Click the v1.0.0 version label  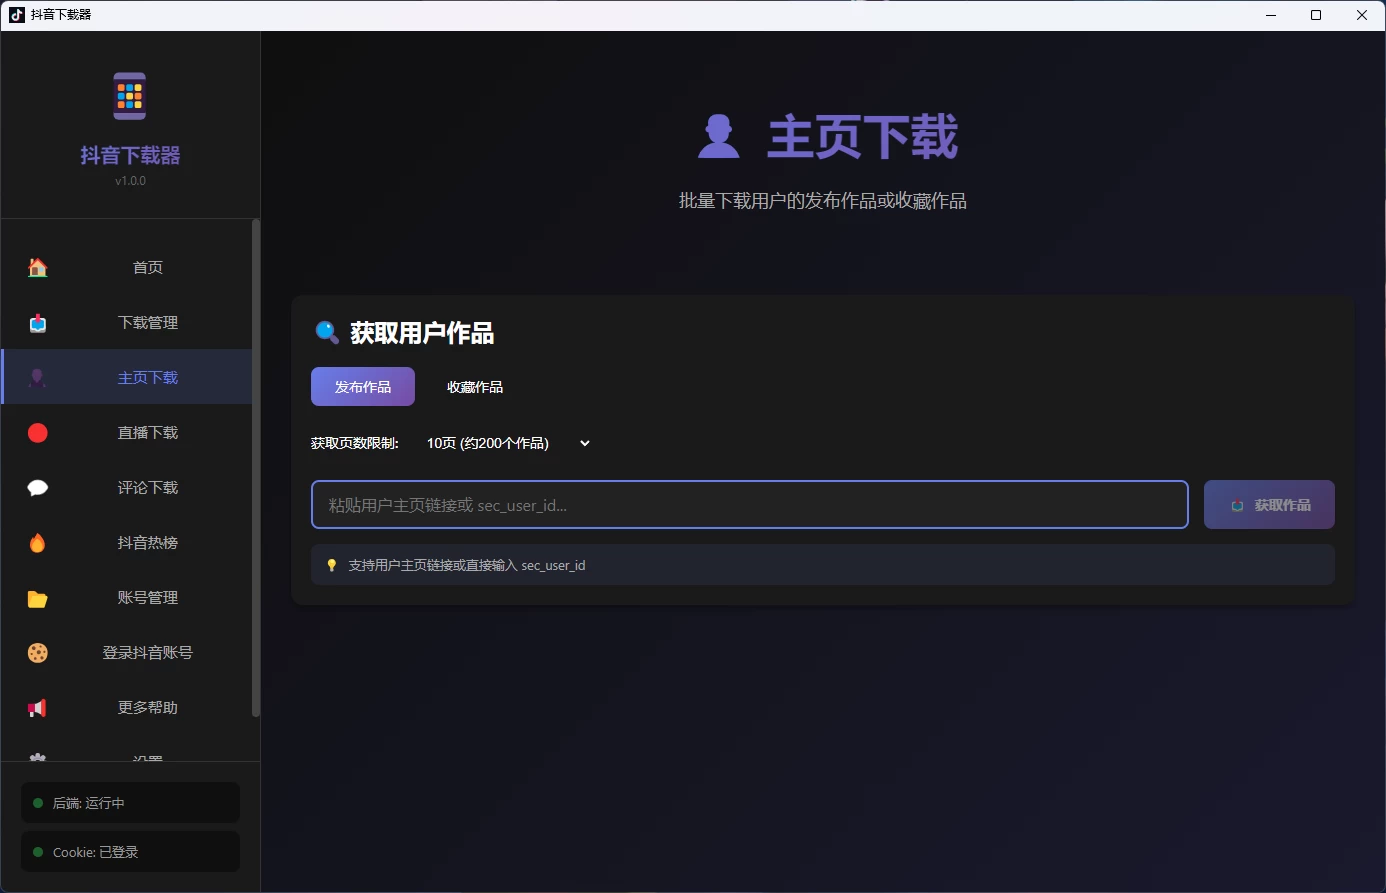[130, 181]
